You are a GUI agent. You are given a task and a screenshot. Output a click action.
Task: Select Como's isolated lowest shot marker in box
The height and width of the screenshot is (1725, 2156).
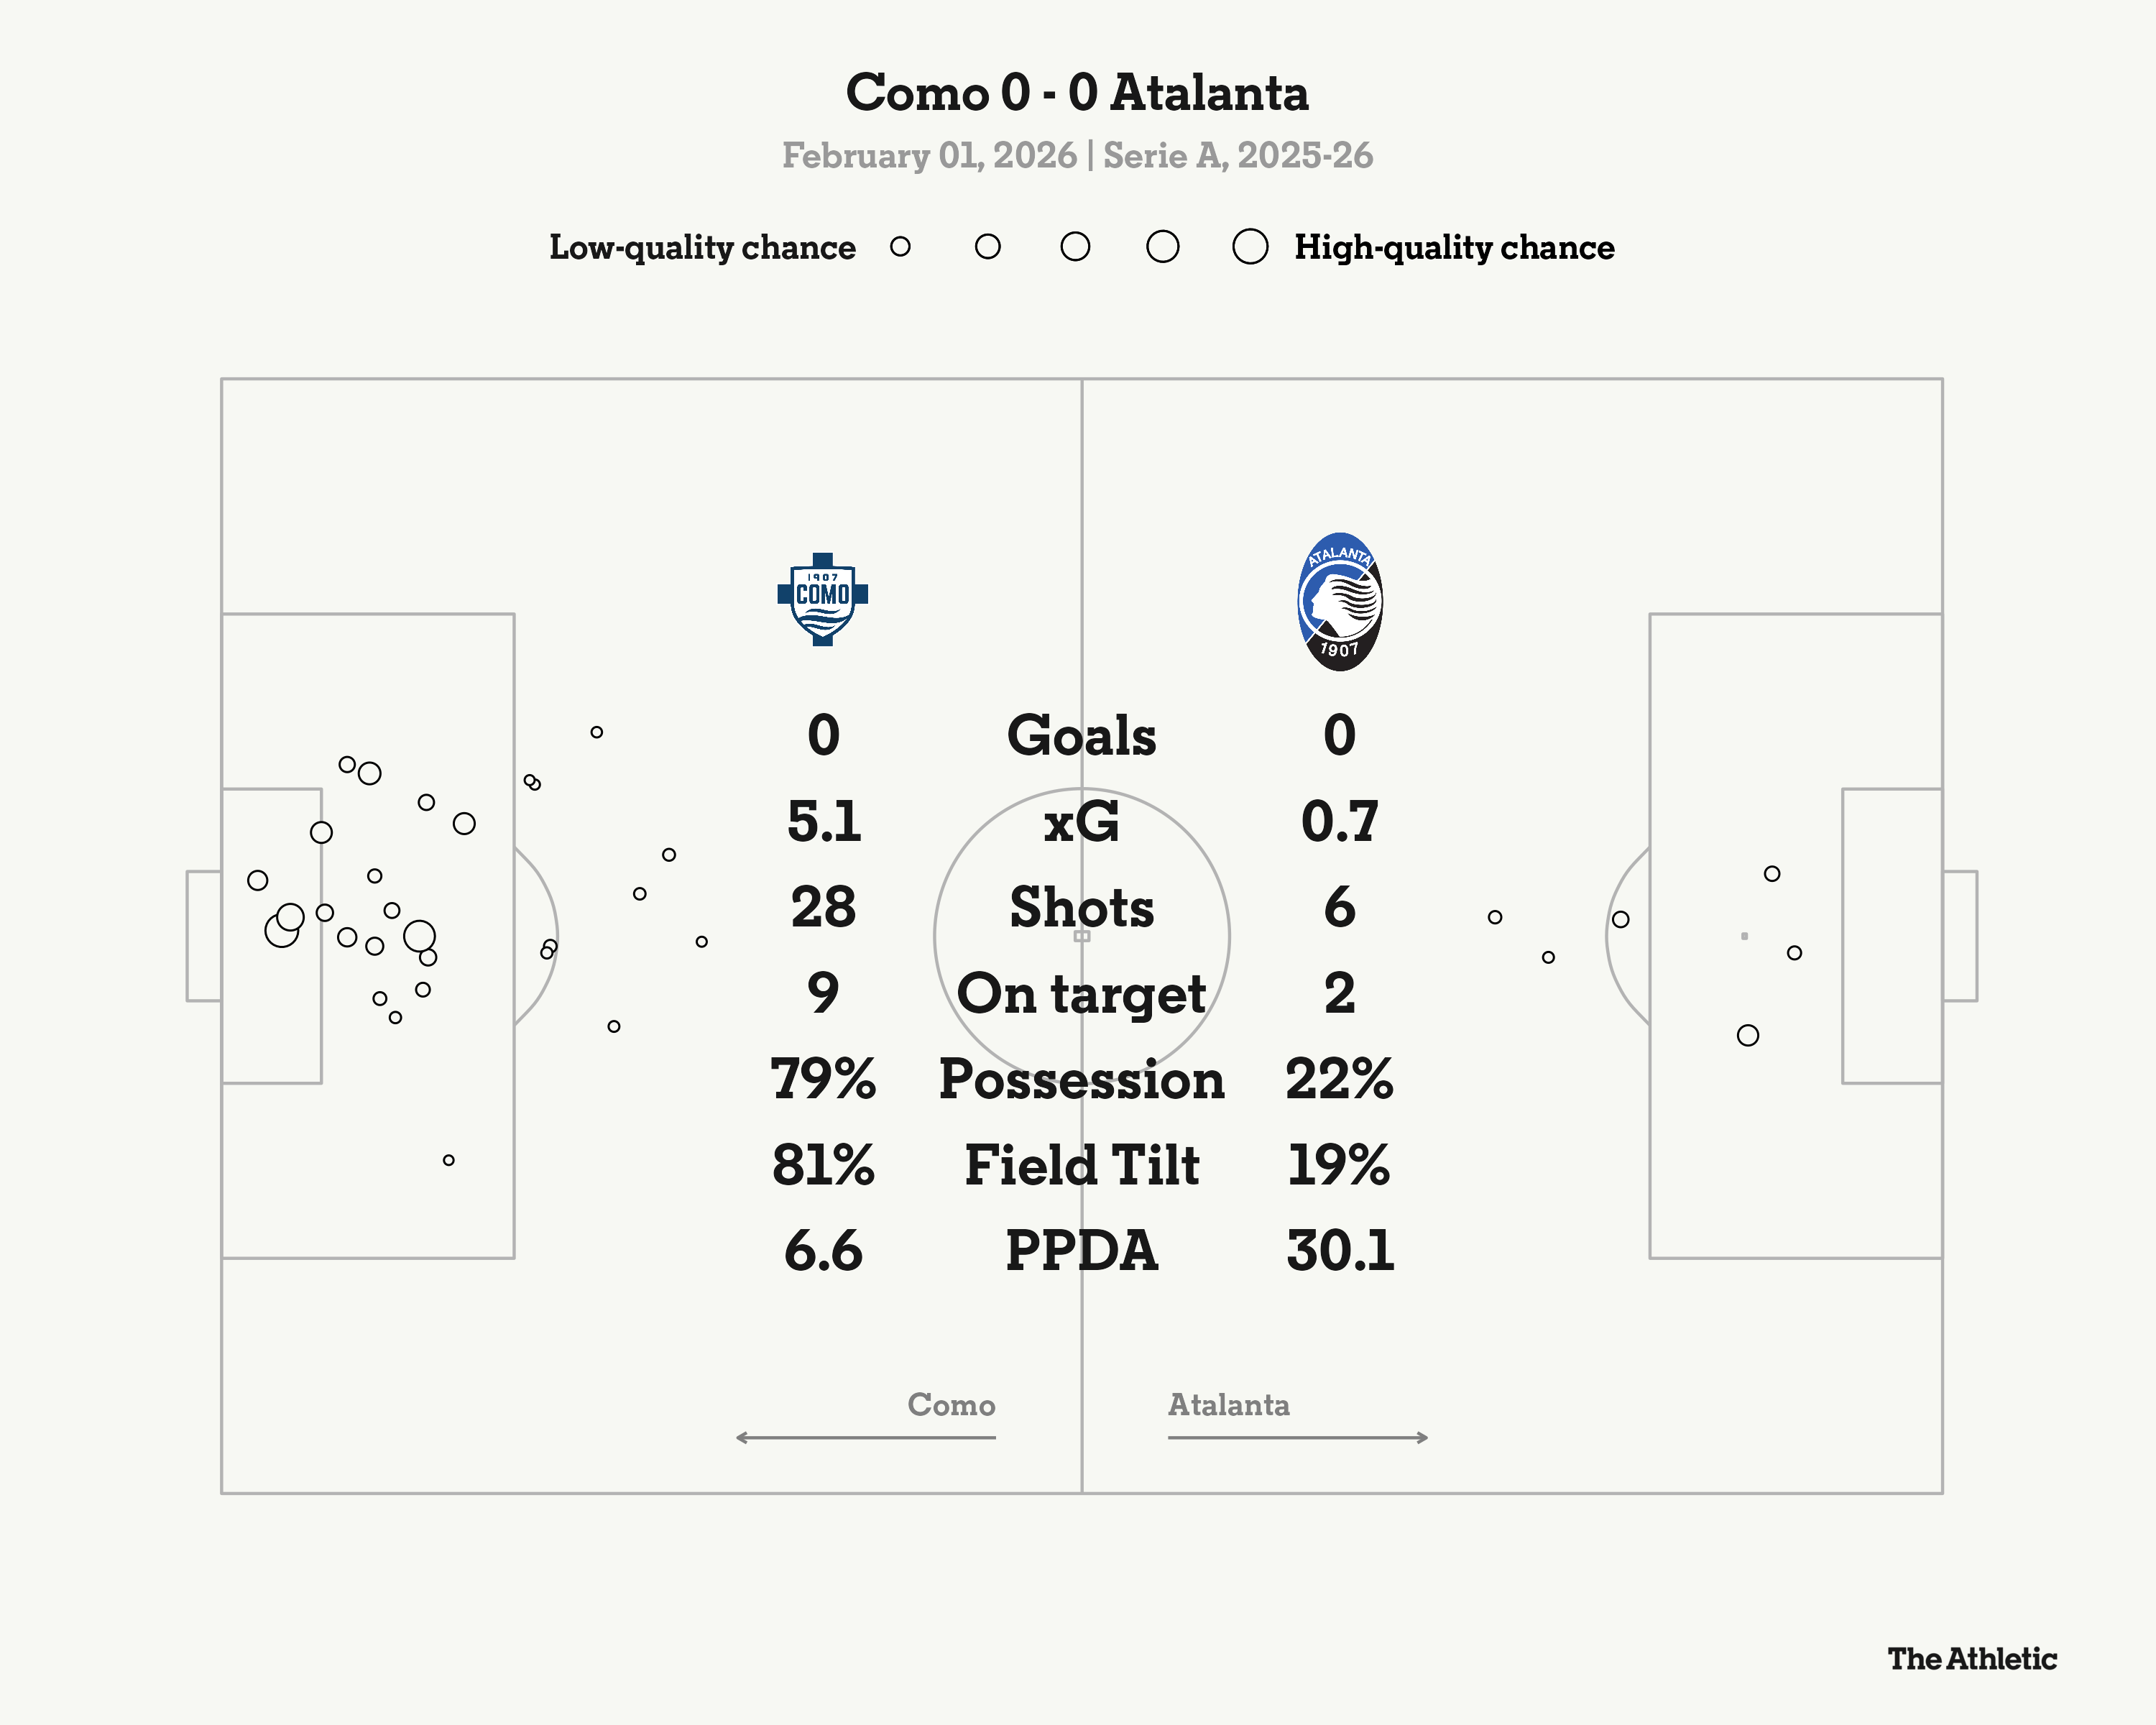[x=449, y=1160]
